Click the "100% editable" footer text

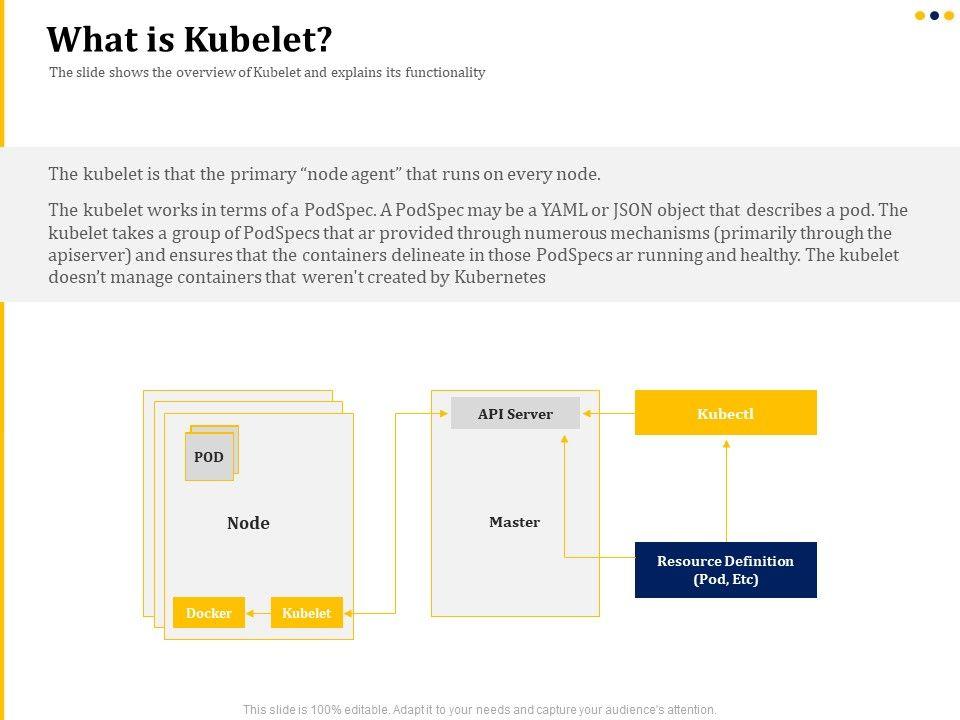(x=480, y=710)
